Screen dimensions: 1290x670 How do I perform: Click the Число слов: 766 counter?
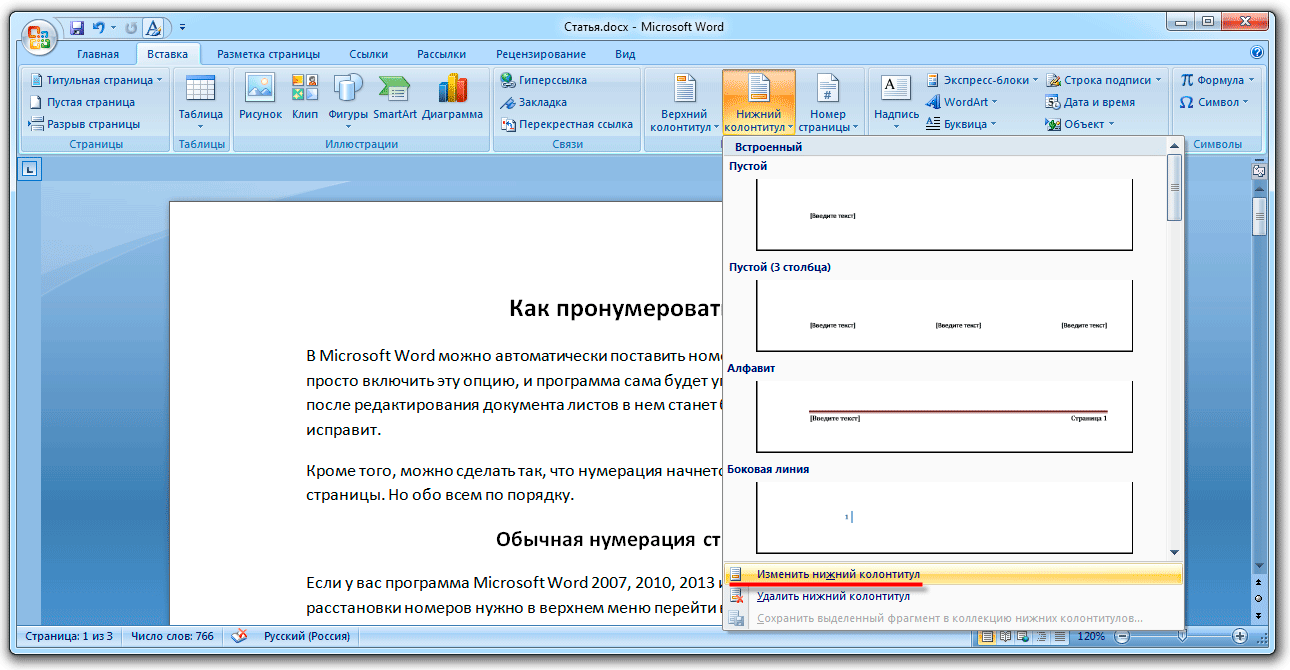pyautogui.click(x=172, y=636)
